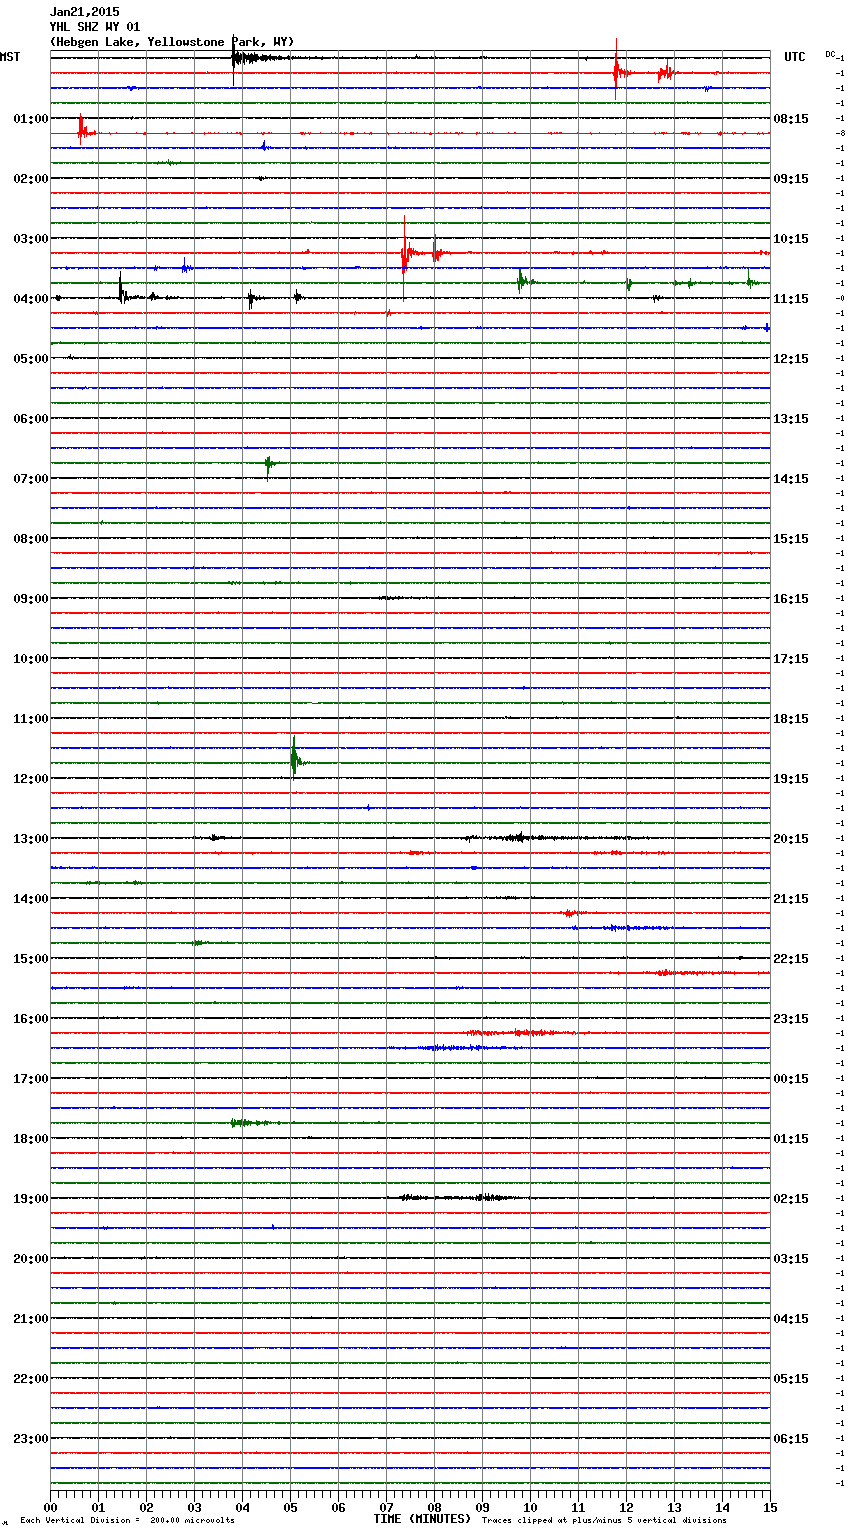Click the MST timezone label
Screen dimensions: 850x1534
10,57
